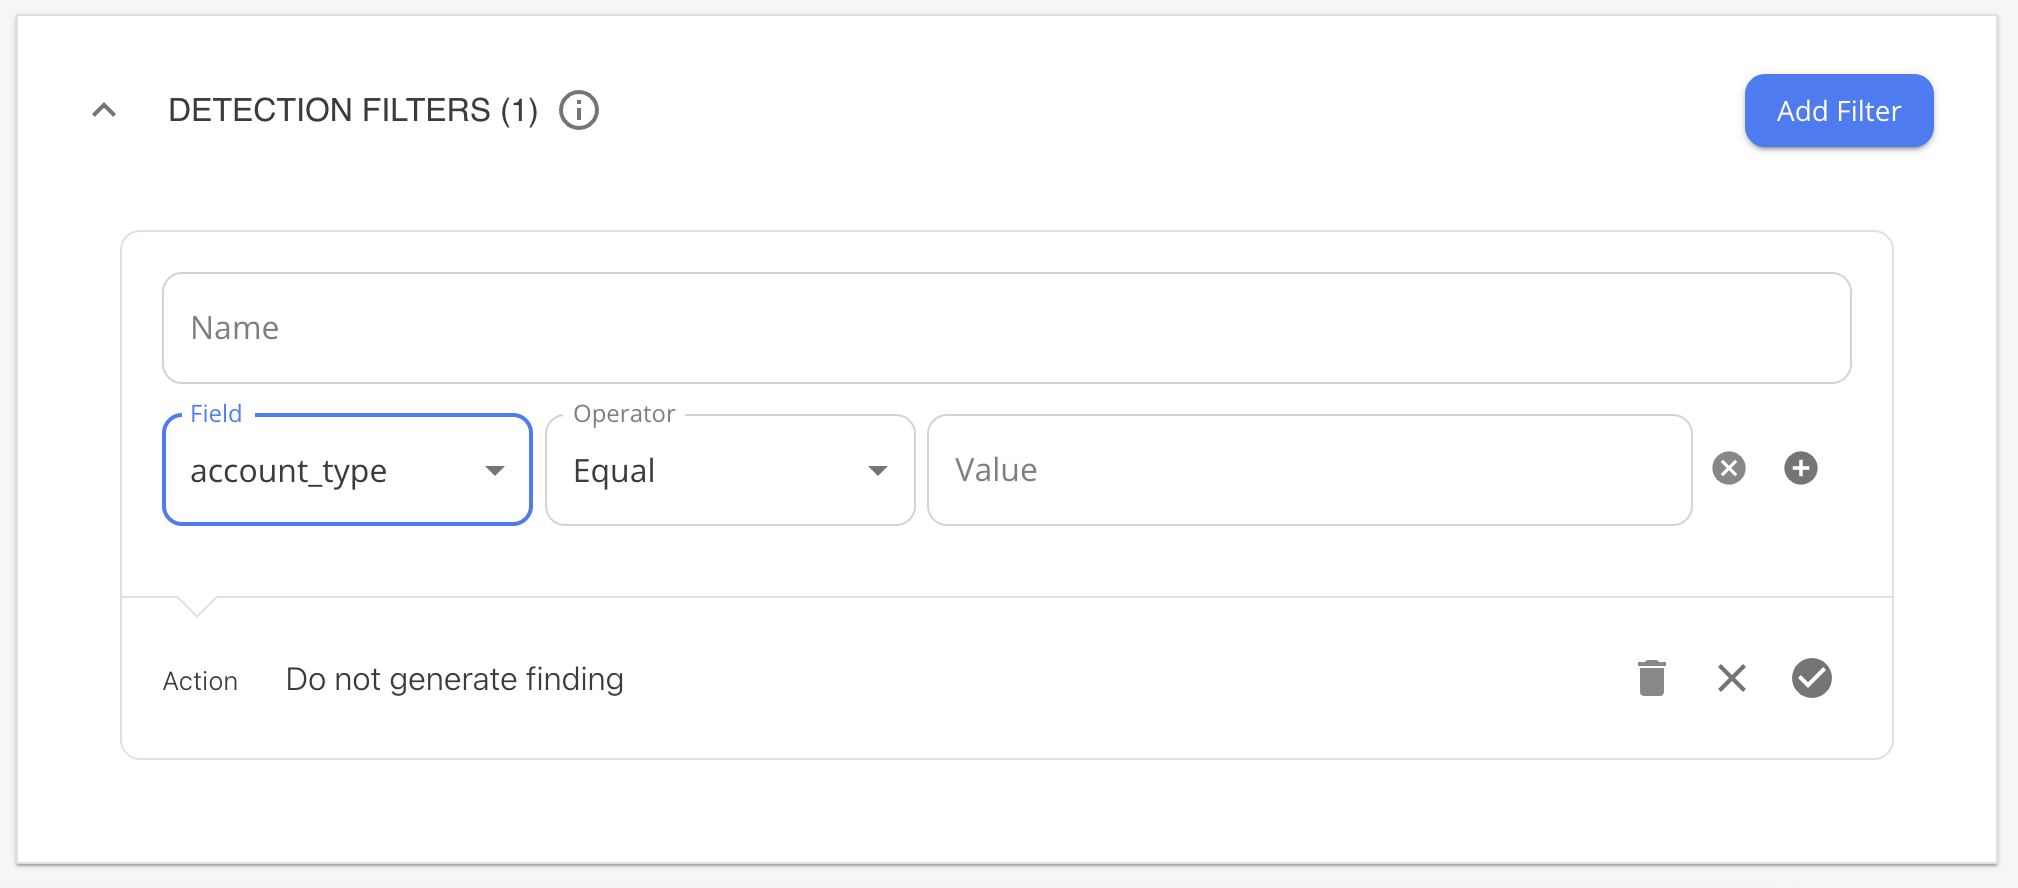Click the Action label text
Screen dimensions: 2018x888
pyautogui.click(x=201, y=681)
